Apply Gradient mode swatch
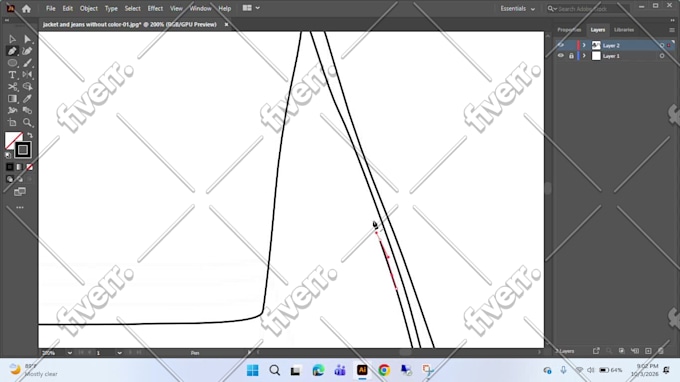 click(20, 167)
